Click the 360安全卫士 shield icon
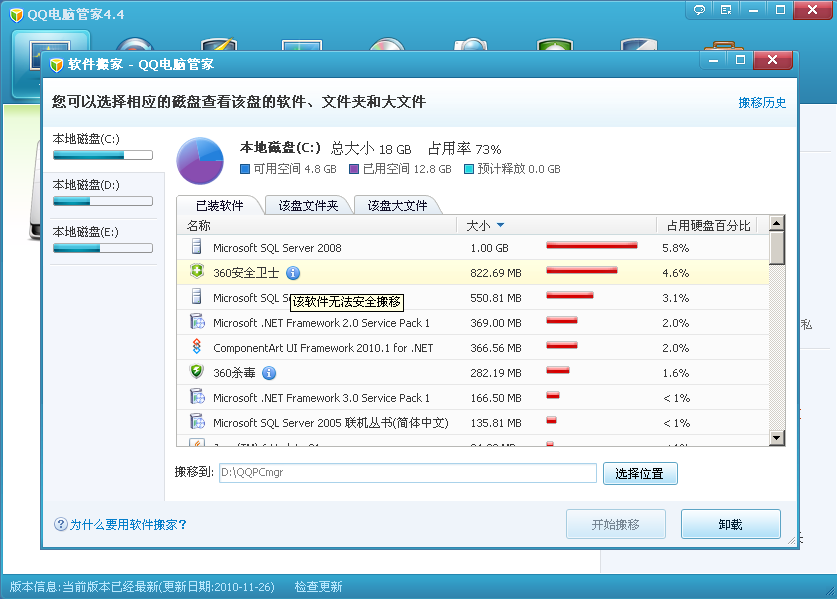 (x=197, y=272)
